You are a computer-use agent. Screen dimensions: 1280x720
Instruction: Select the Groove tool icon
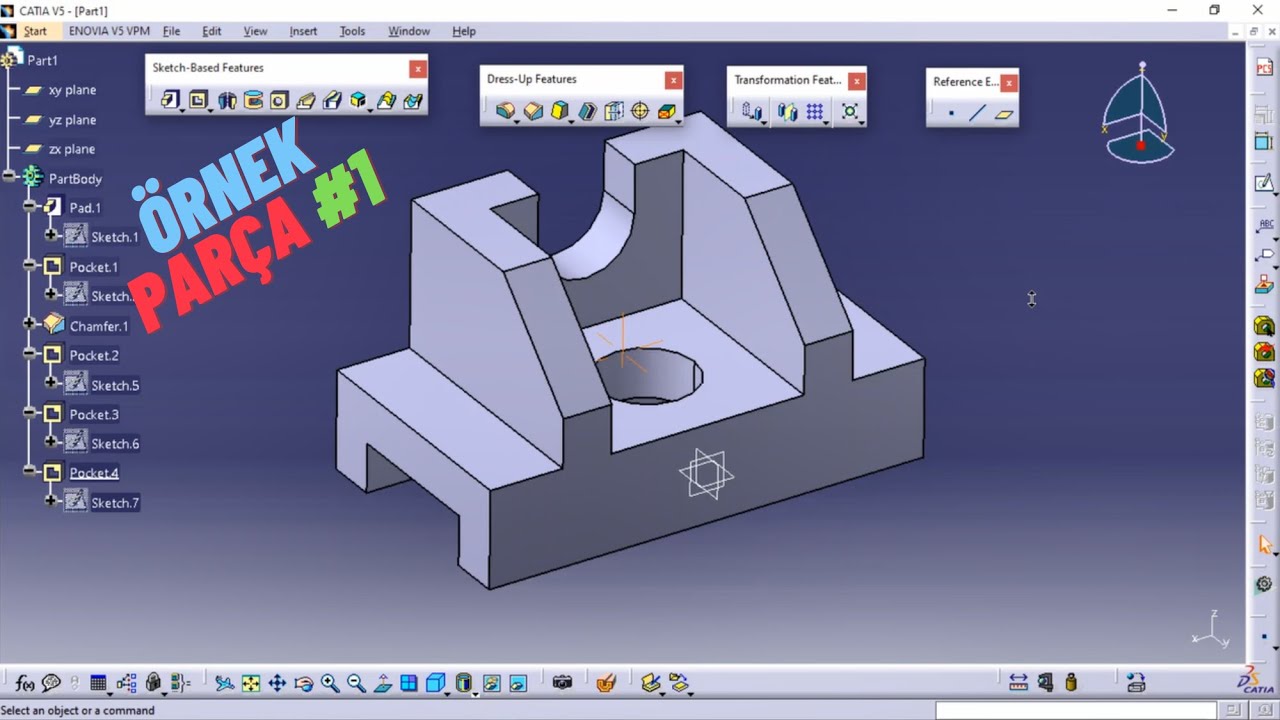pos(253,100)
